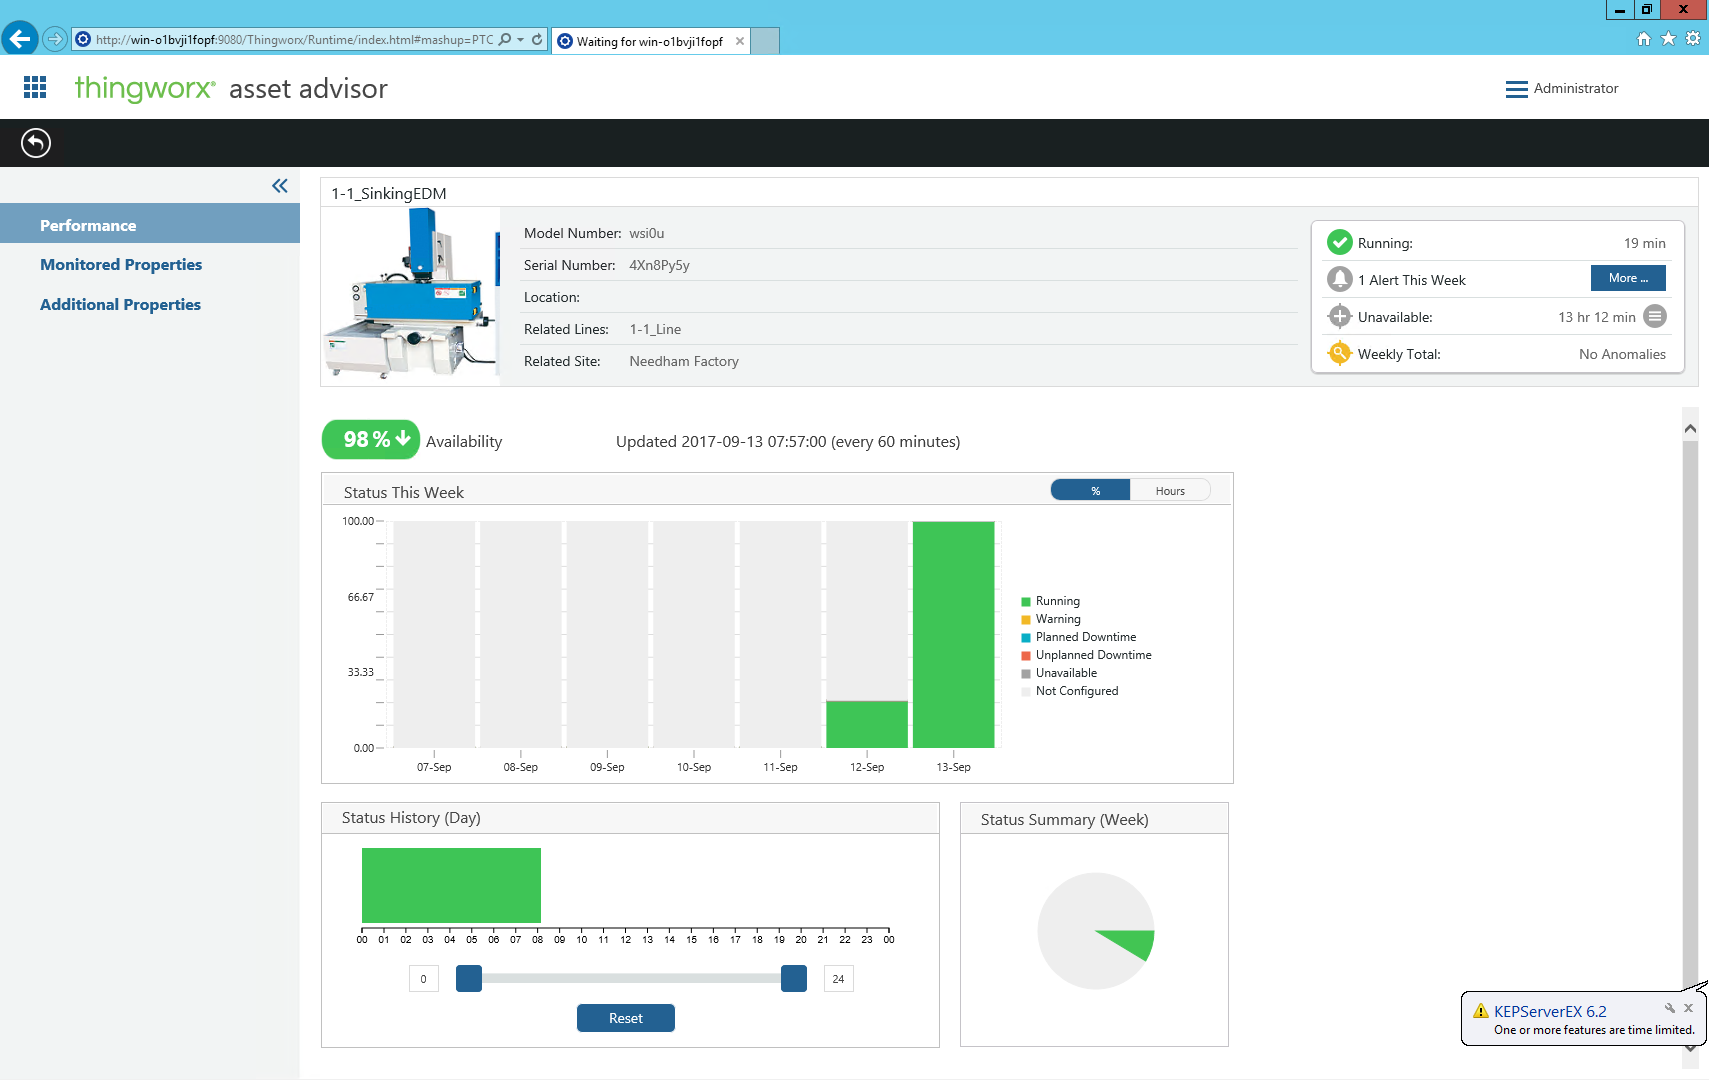Open a new browser tab
This screenshot has width=1709, height=1080.
pos(765,41)
